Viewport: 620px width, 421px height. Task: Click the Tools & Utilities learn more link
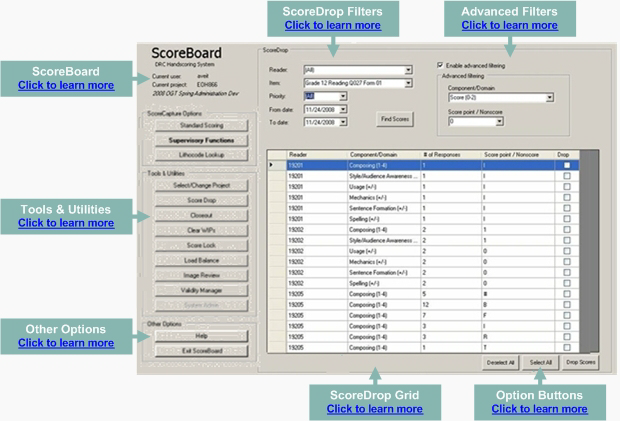tap(65, 223)
